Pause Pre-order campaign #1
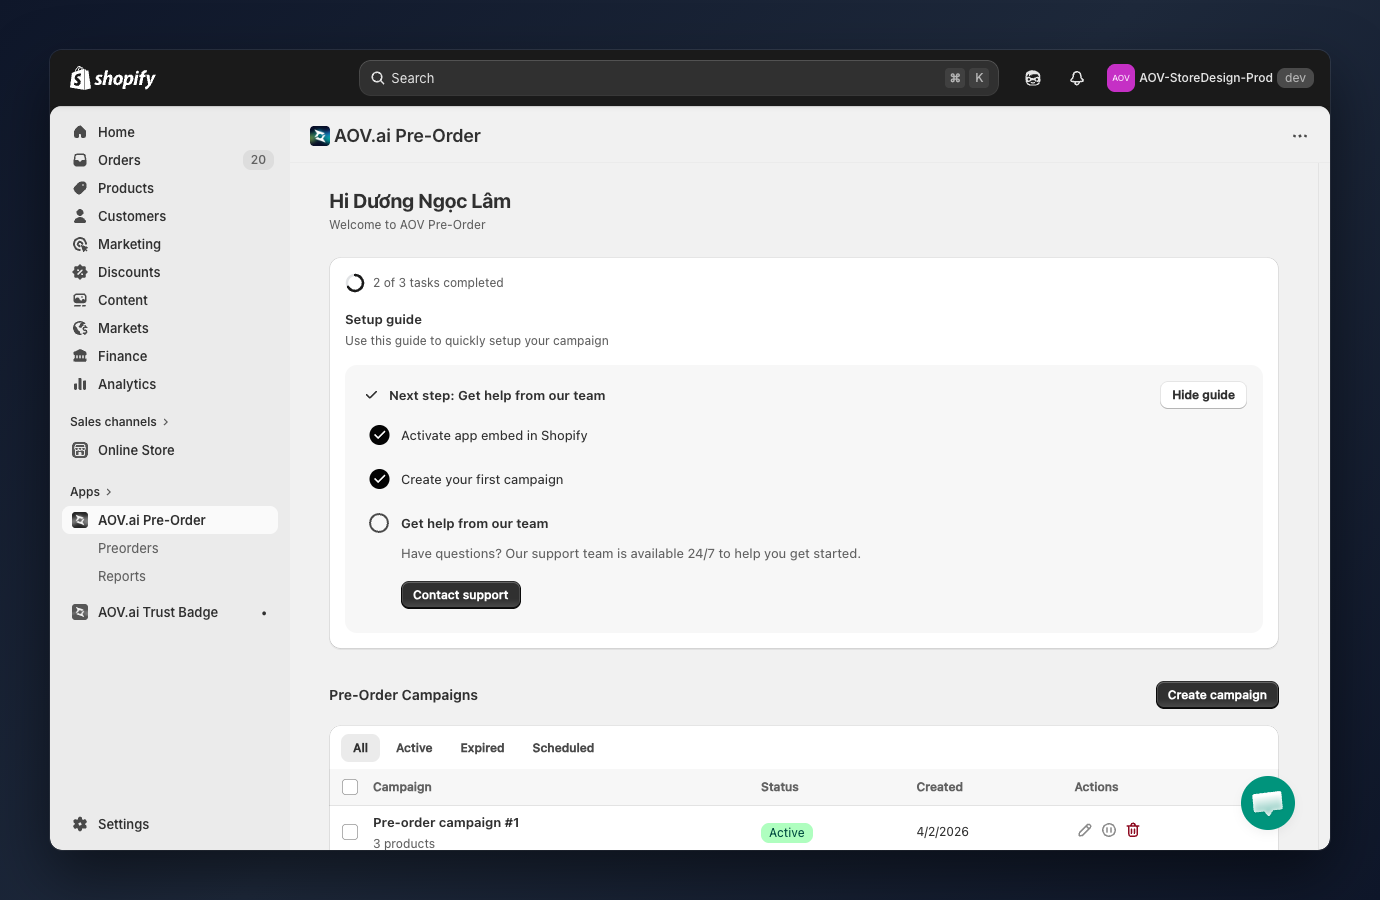The height and width of the screenshot is (900, 1380). [x=1109, y=830]
